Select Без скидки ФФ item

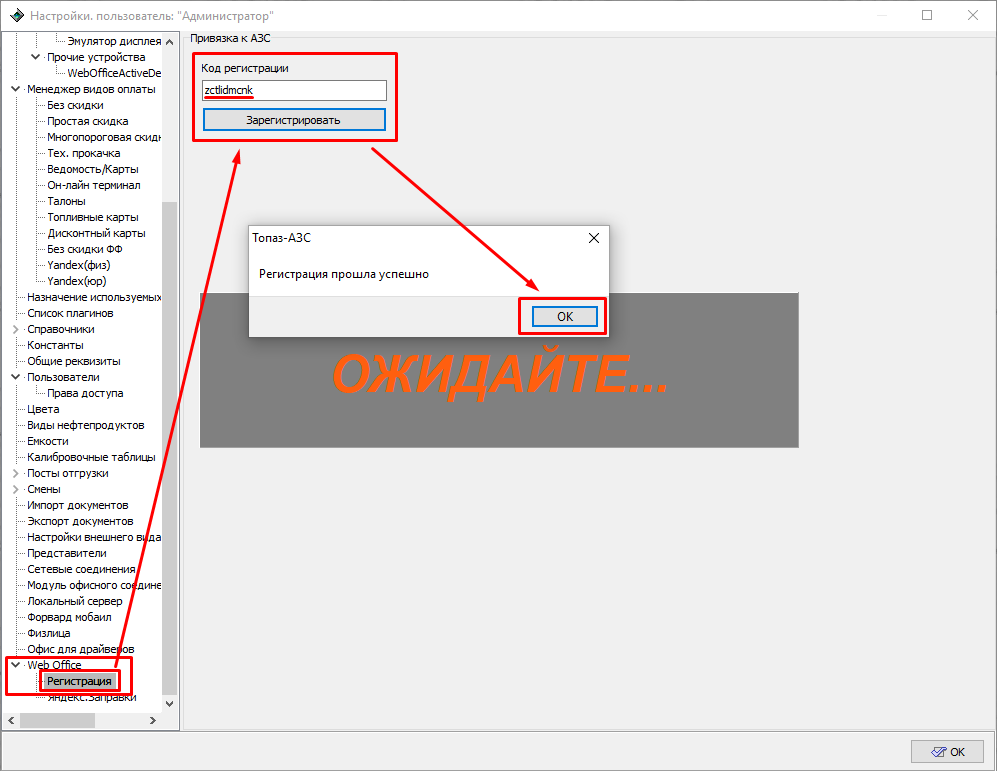tap(85, 249)
